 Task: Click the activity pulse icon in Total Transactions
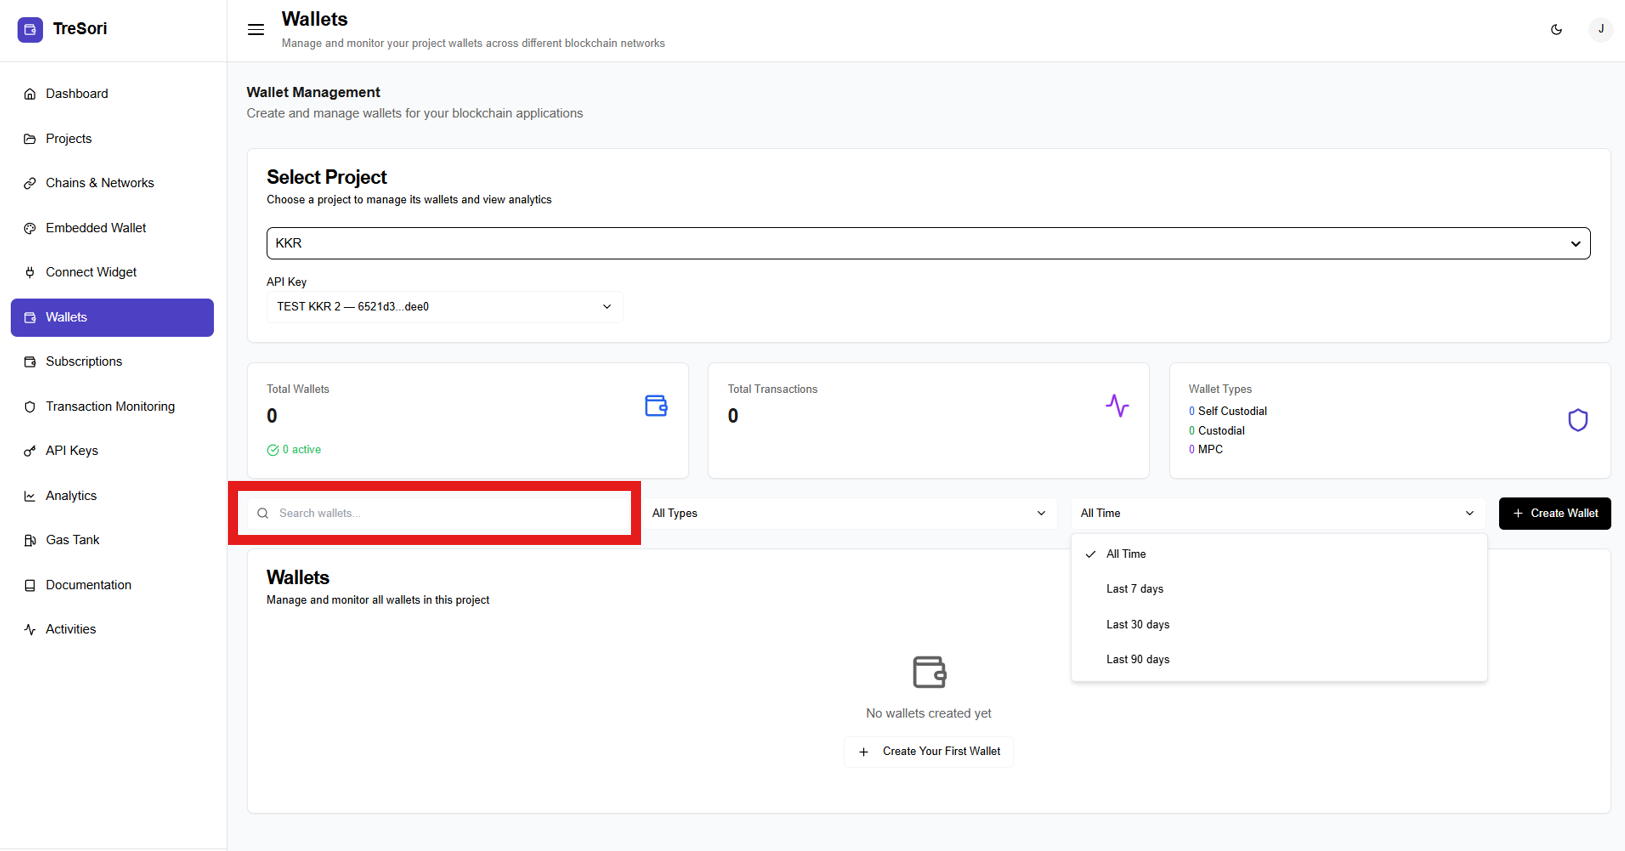1117,406
